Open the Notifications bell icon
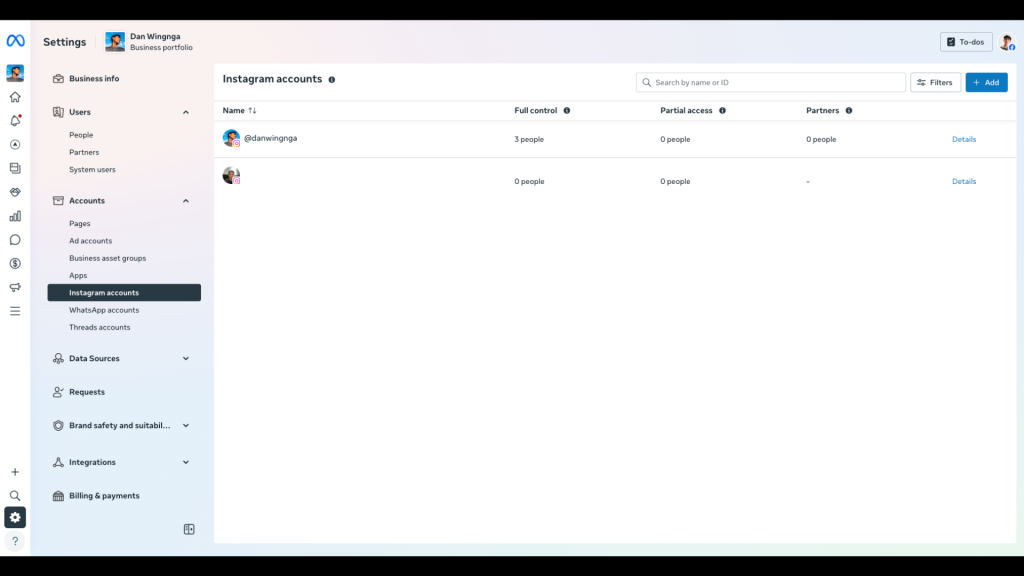This screenshot has width=1024, height=576. point(15,121)
